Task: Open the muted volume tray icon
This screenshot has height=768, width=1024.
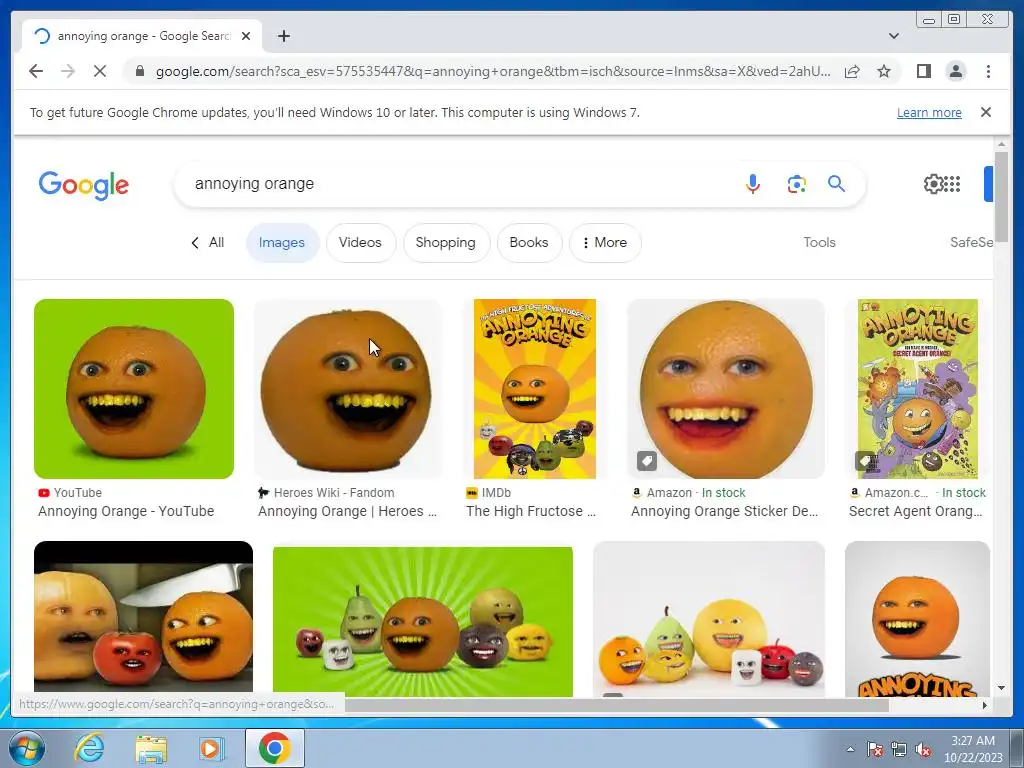Action: [923, 750]
